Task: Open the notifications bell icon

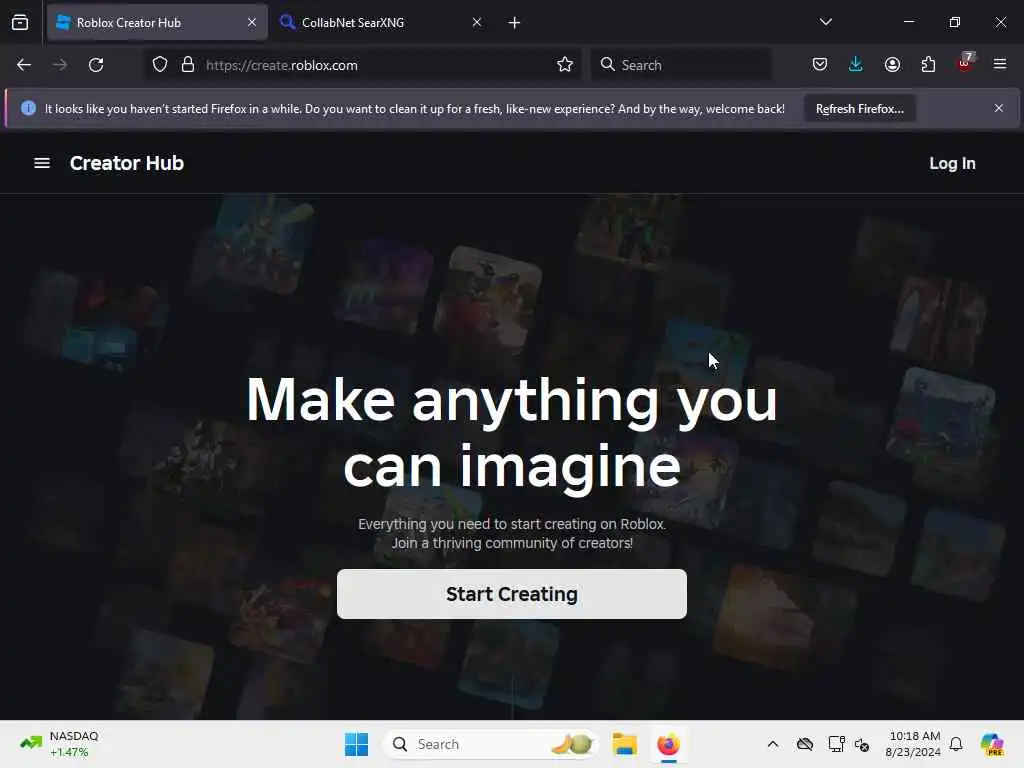Action: 956,744
